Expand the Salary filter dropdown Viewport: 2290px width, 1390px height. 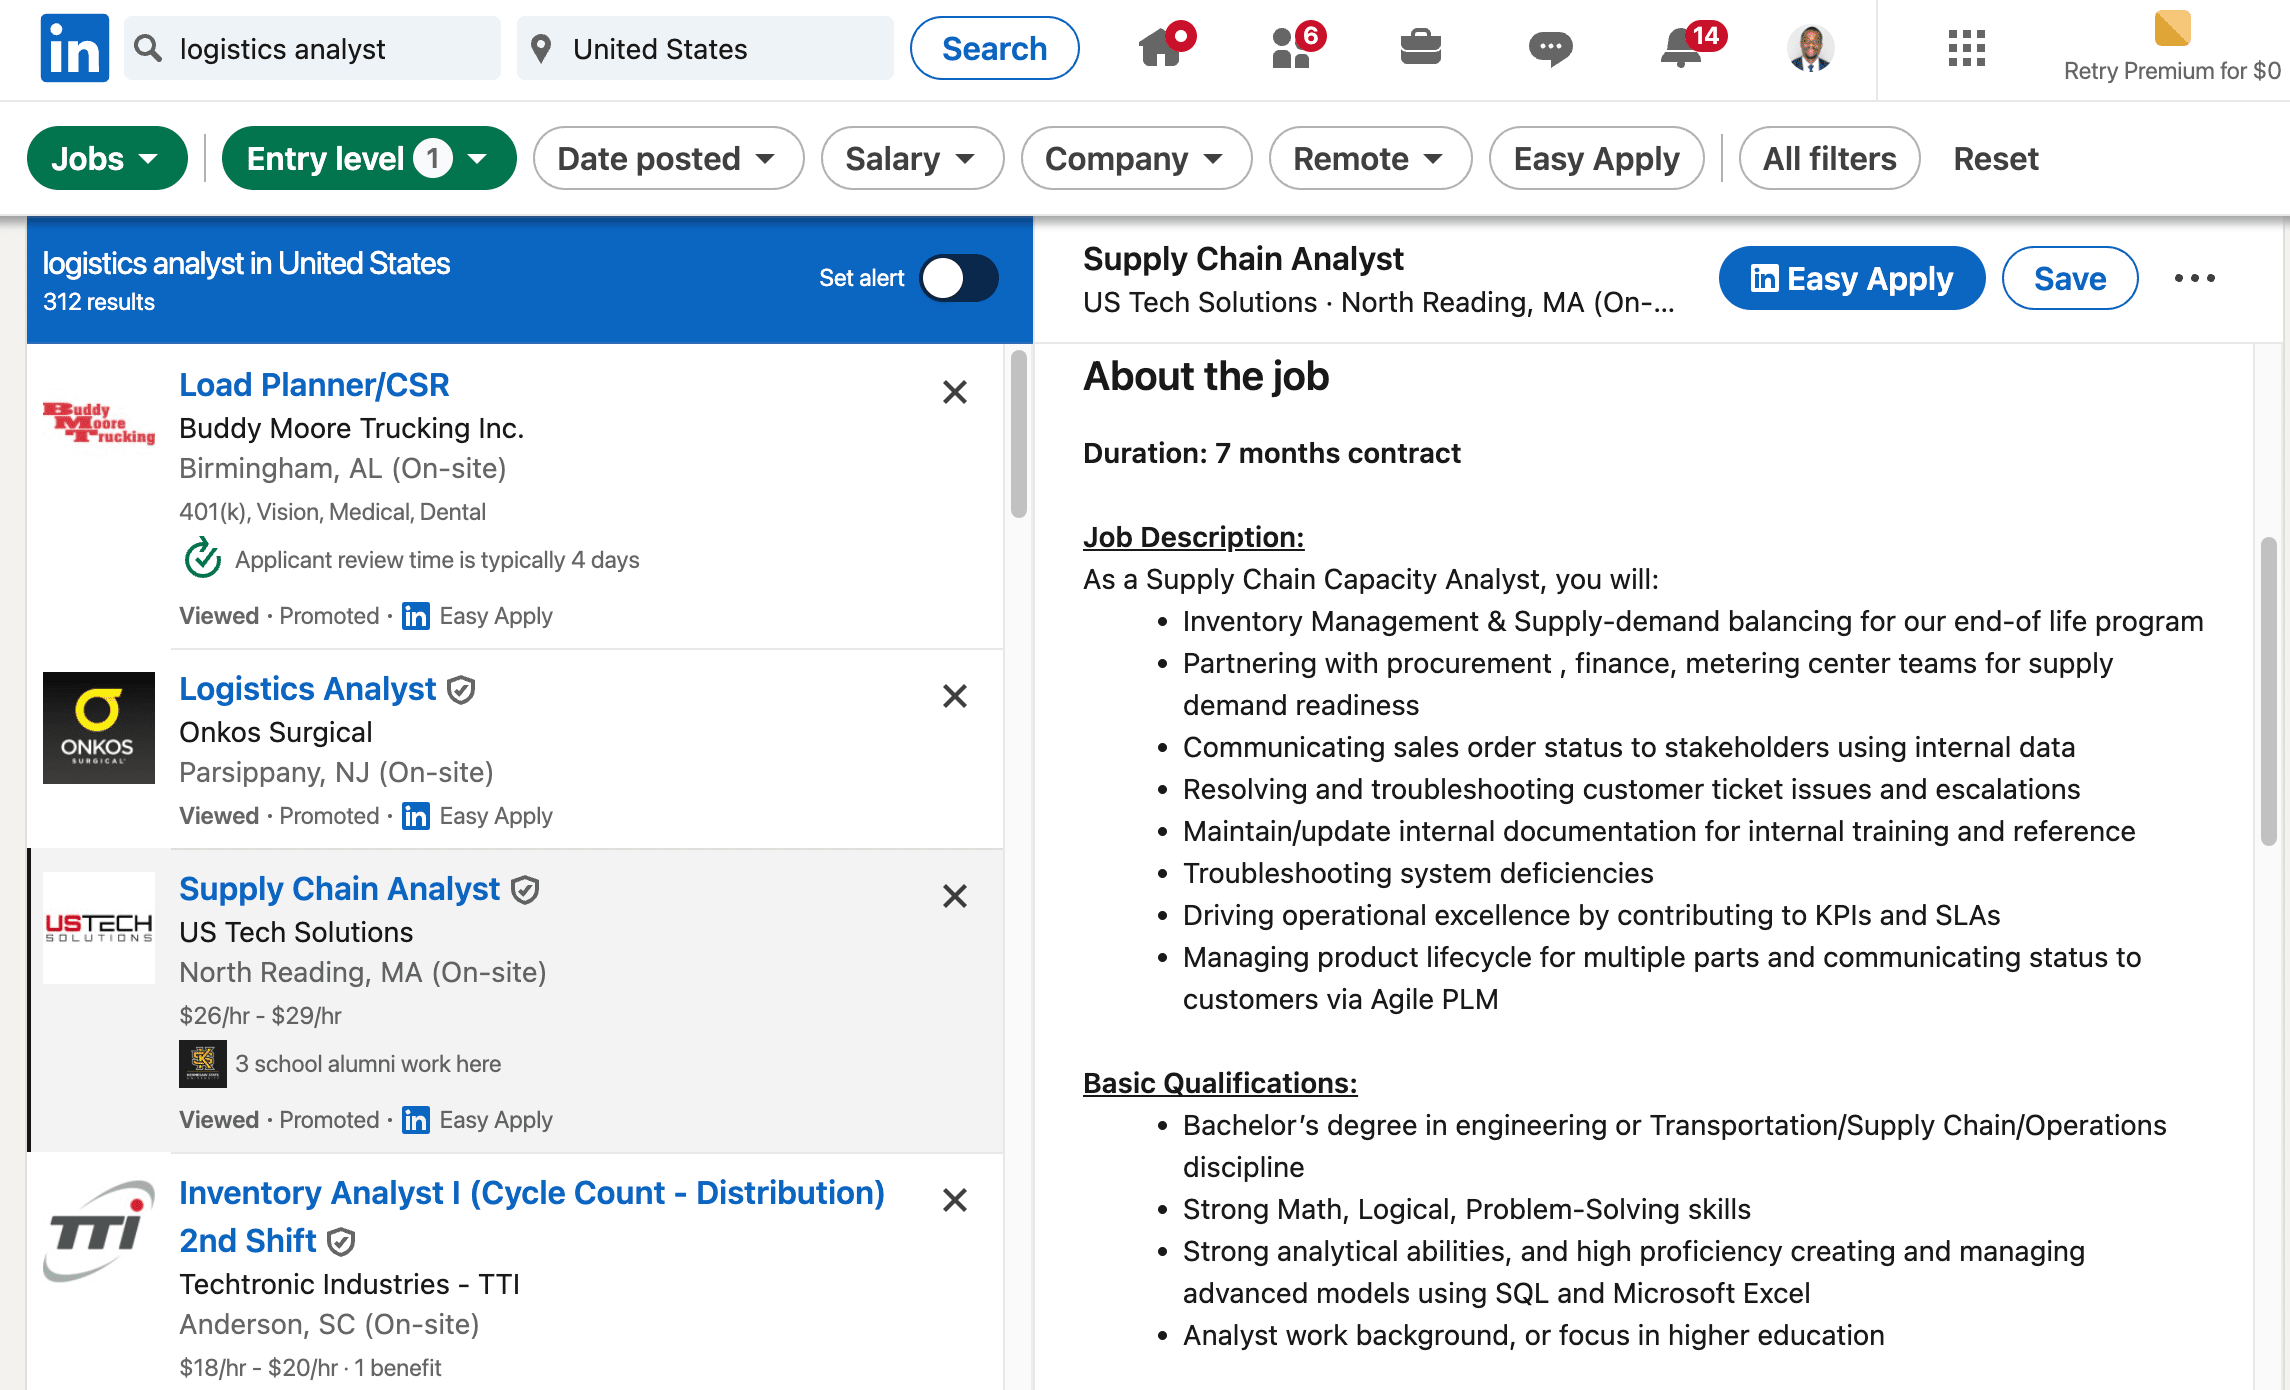coord(911,158)
